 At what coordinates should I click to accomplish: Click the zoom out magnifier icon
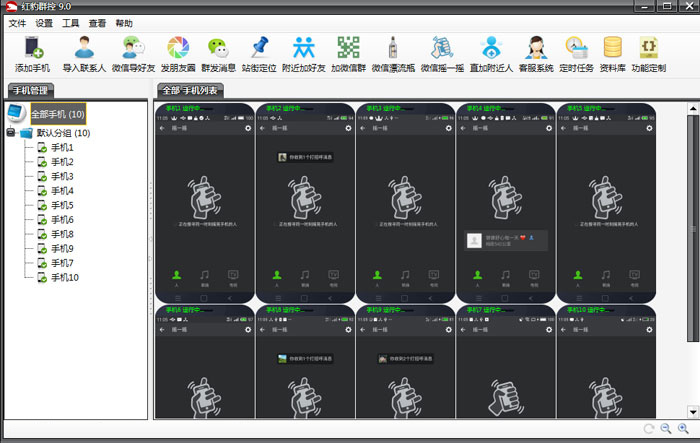click(666, 429)
